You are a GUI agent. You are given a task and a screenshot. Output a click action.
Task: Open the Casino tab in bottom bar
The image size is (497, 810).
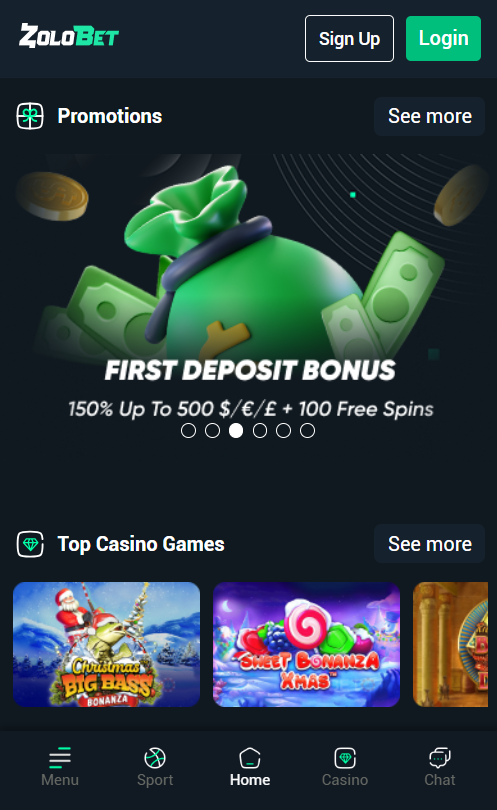345,767
